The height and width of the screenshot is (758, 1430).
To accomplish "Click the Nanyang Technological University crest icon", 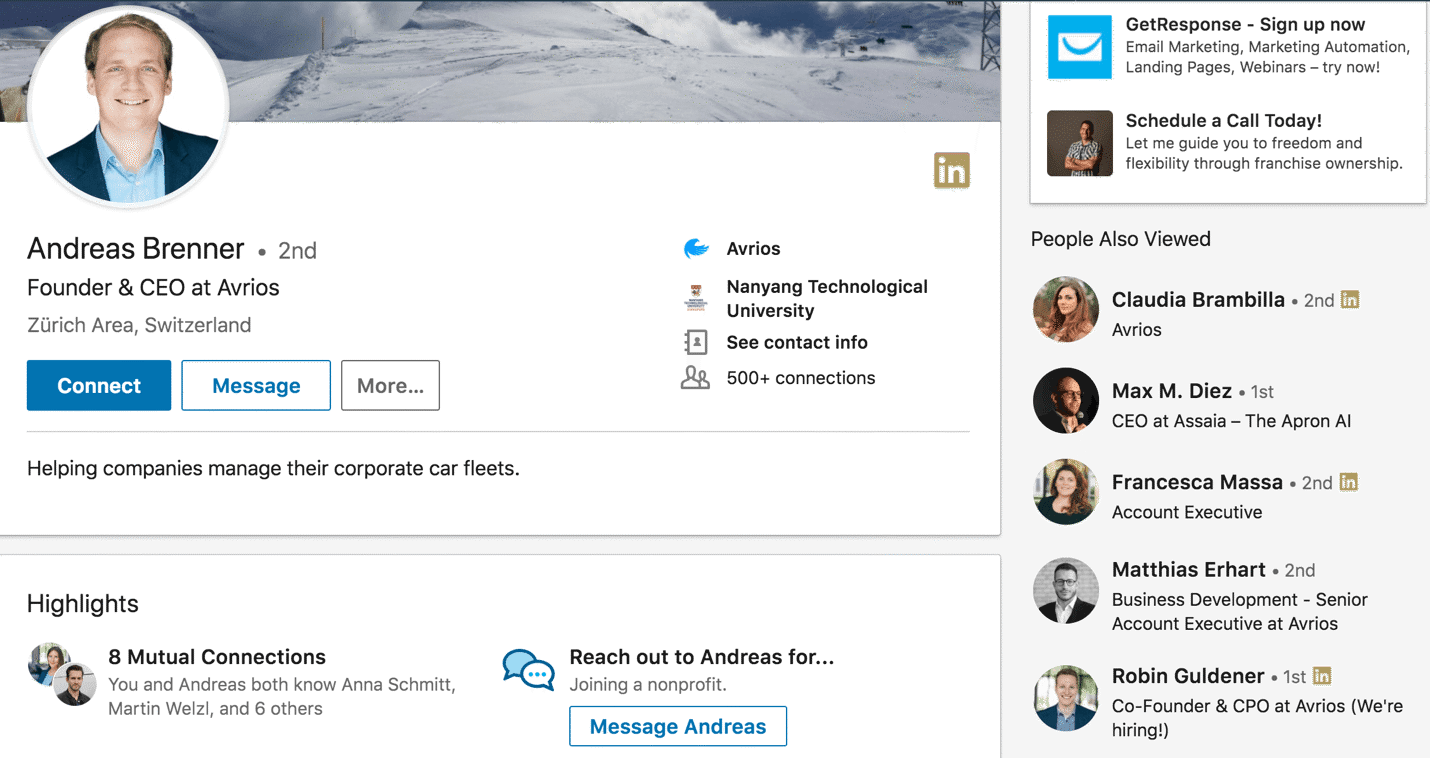I will click(696, 298).
